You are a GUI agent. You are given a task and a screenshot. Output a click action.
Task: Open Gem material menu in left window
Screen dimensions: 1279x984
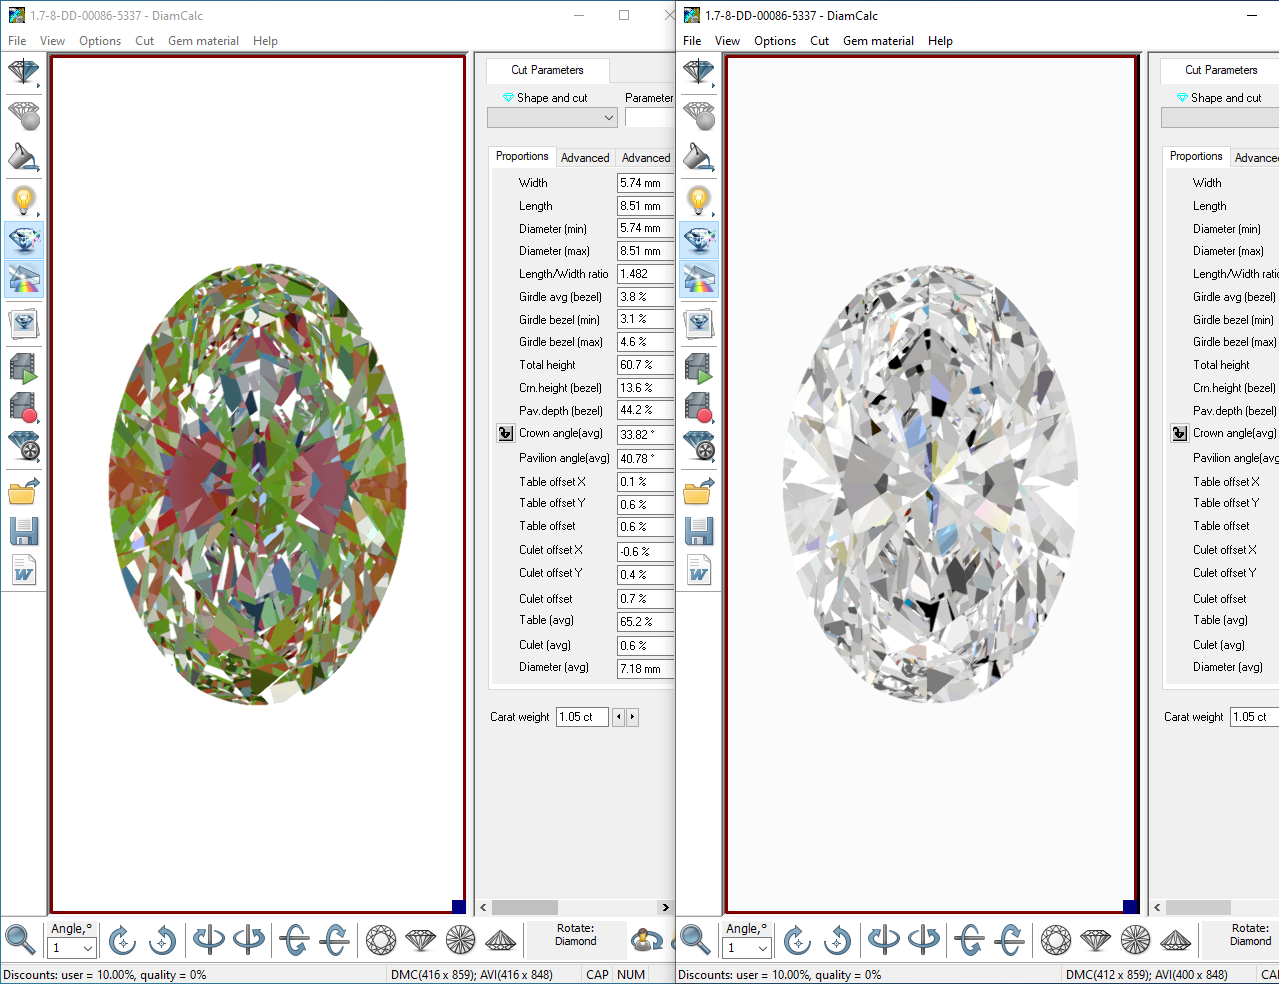coord(203,41)
